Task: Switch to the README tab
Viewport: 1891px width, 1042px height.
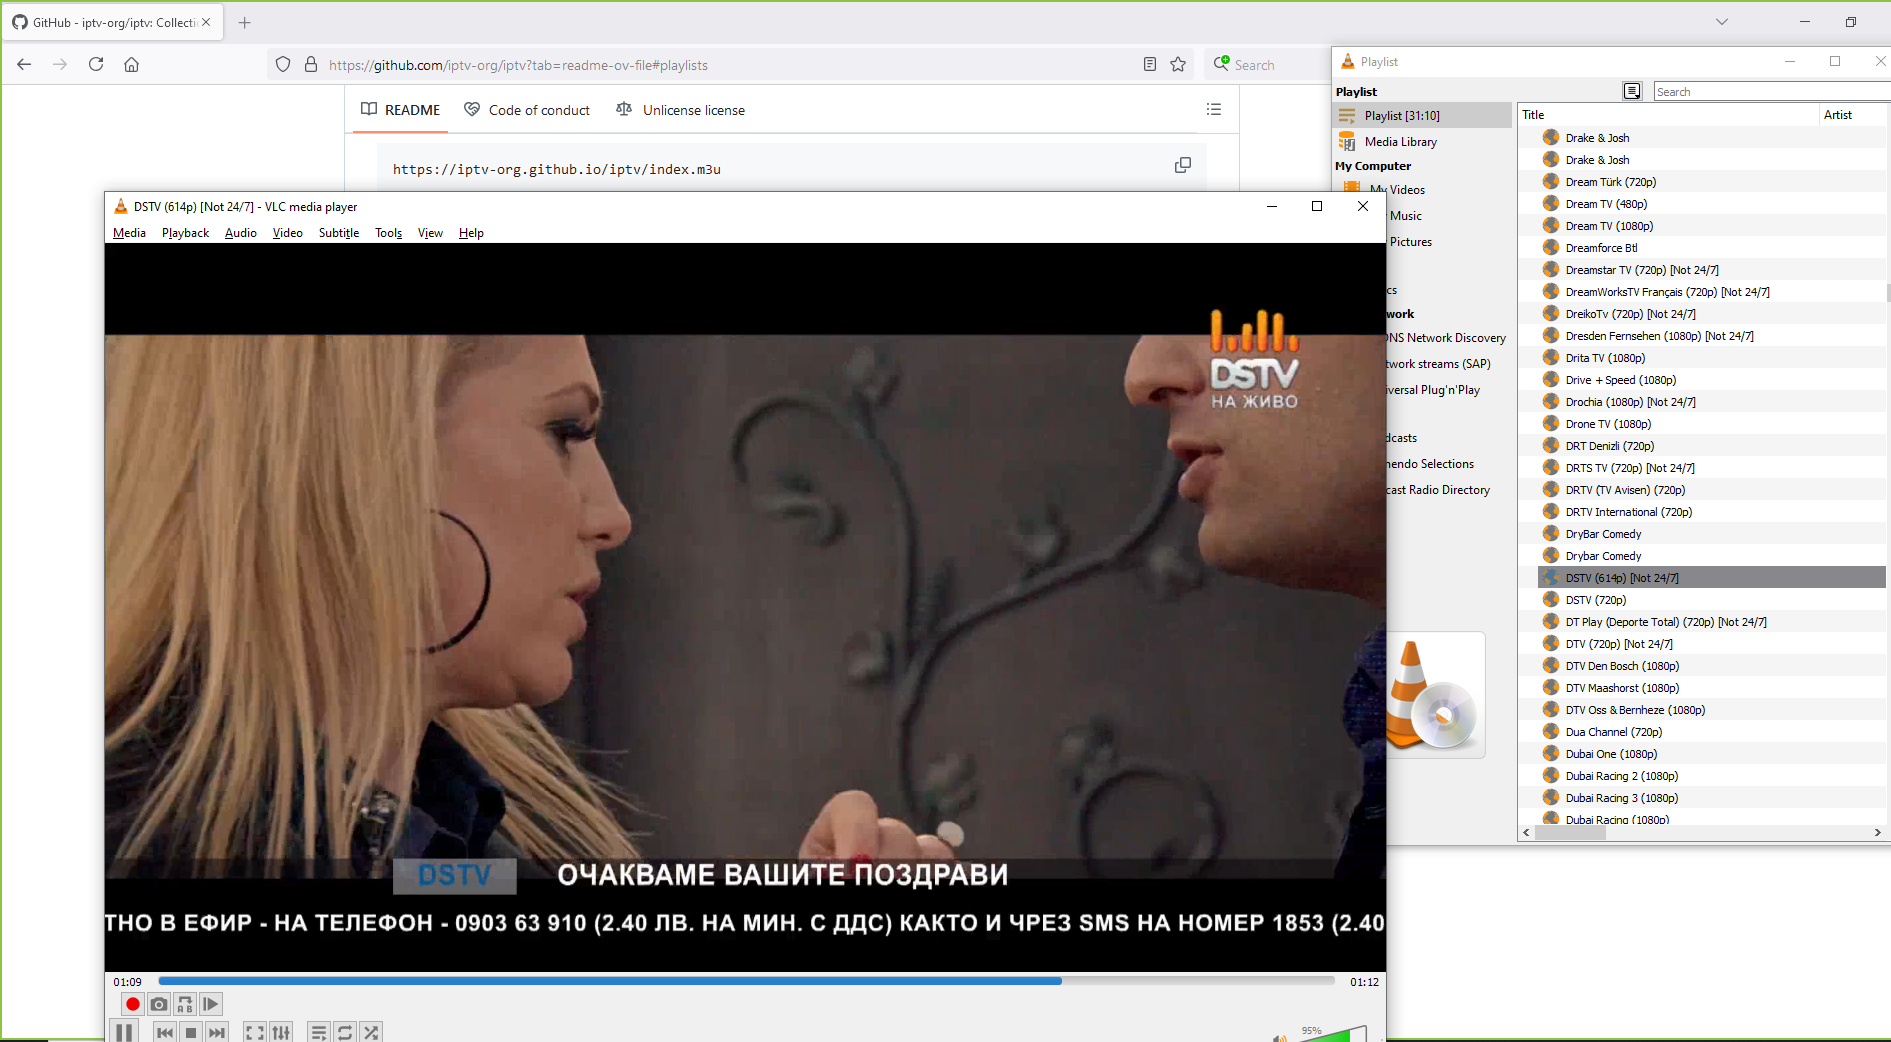Action: pos(400,110)
